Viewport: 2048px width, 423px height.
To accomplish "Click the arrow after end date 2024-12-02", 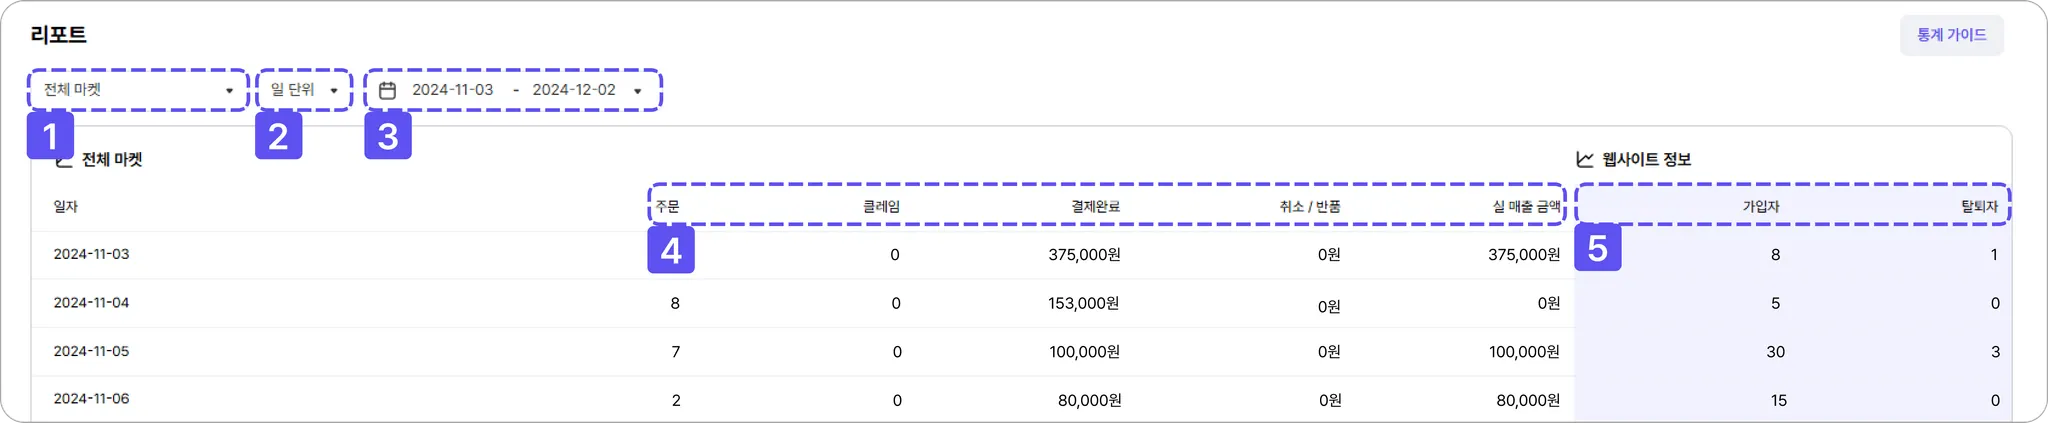I will pos(638,91).
